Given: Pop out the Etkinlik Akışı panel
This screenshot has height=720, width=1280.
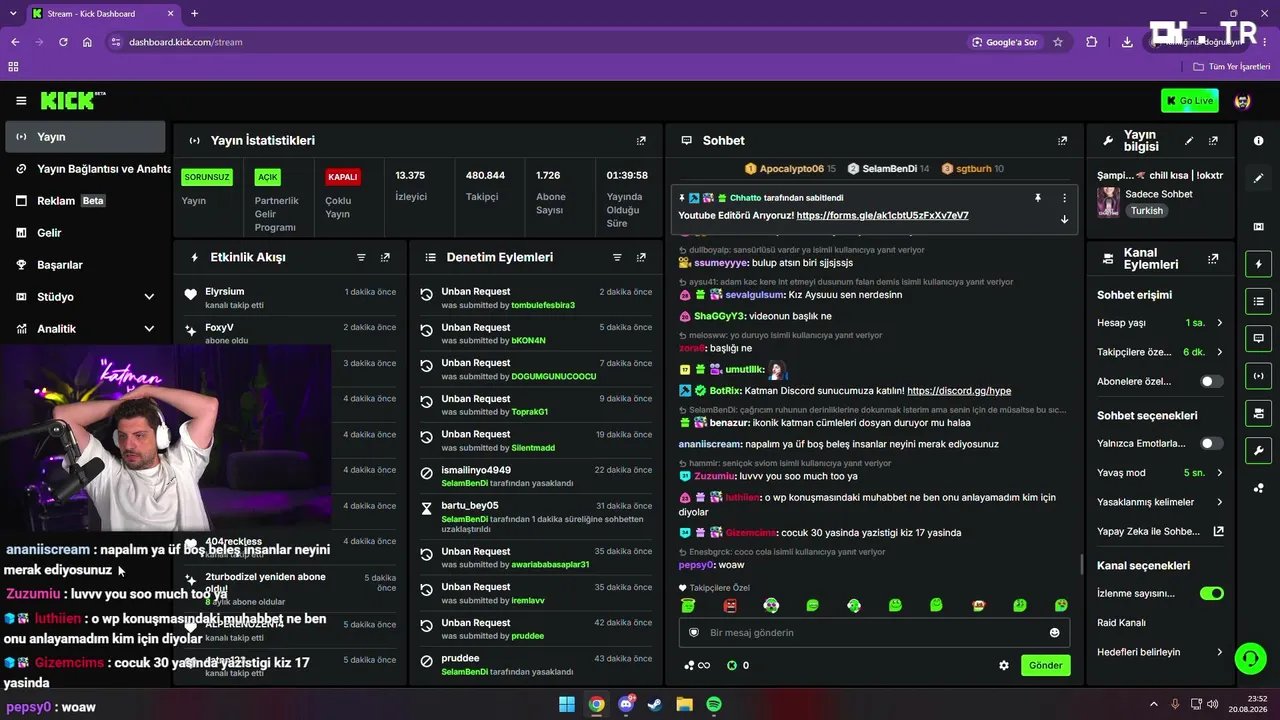Looking at the screenshot, I should click(385, 257).
